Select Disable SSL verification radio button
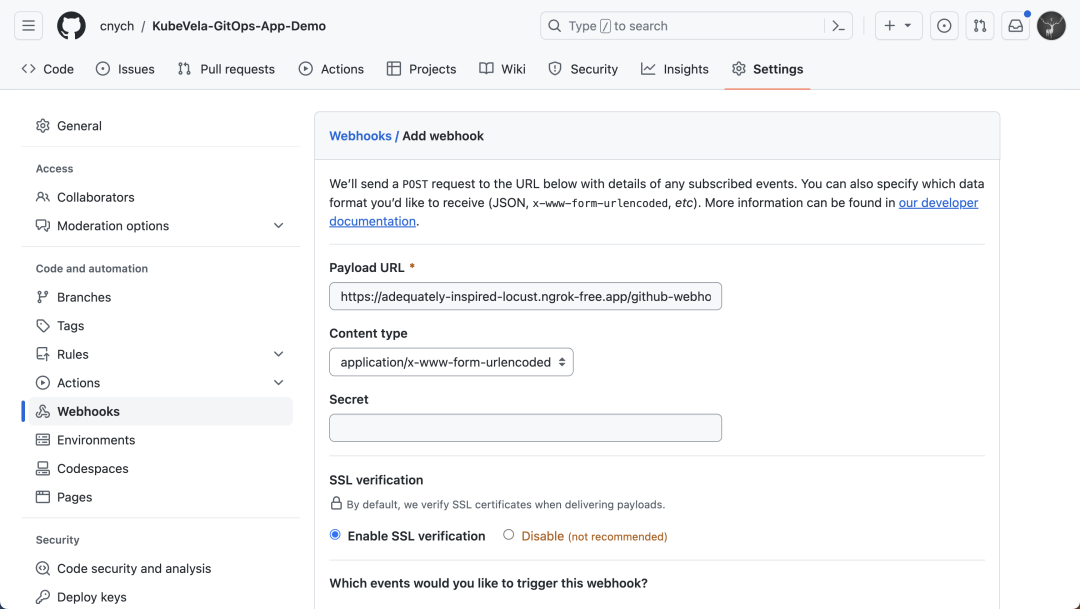 509,535
